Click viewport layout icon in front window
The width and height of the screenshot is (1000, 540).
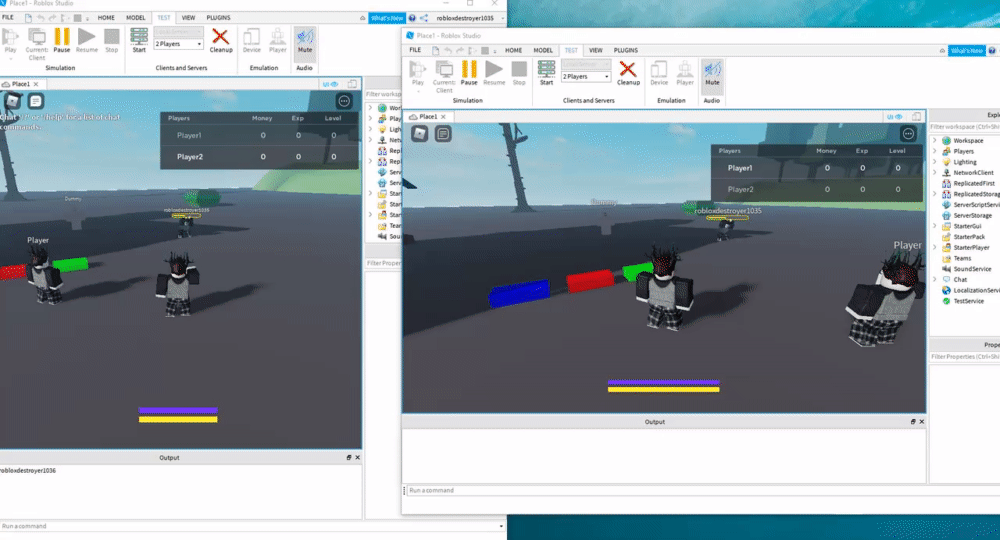[x=916, y=117]
